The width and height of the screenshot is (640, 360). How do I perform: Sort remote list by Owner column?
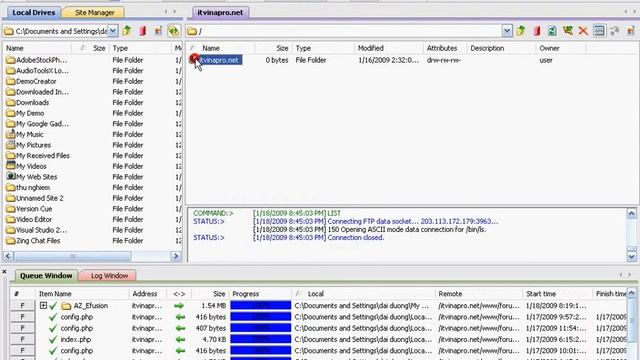click(561, 48)
